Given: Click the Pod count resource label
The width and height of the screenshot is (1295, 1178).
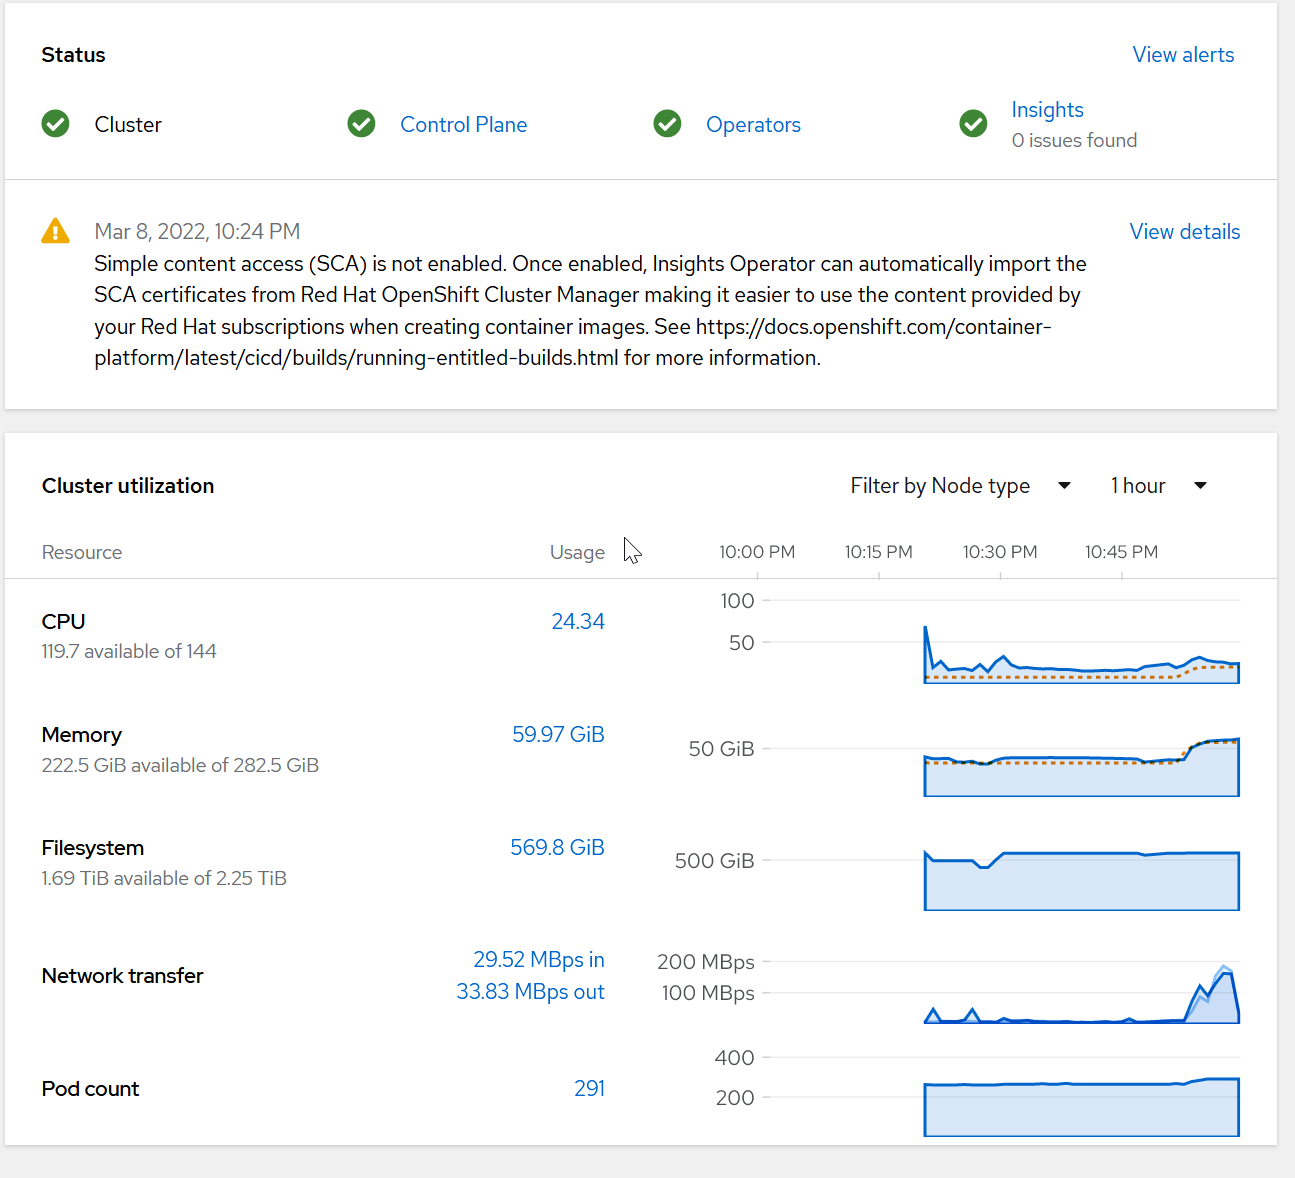Looking at the screenshot, I should pyautogui.click(x=90, y=1089).
